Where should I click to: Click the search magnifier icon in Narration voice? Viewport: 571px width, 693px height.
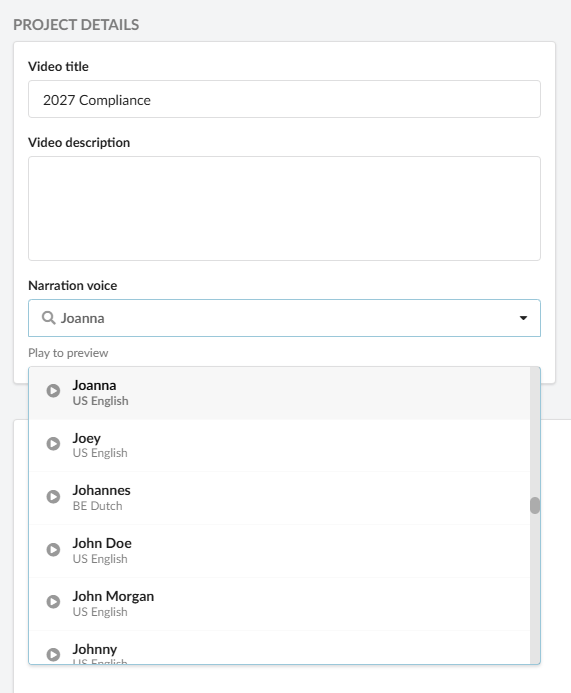click(x=48, y=318)
